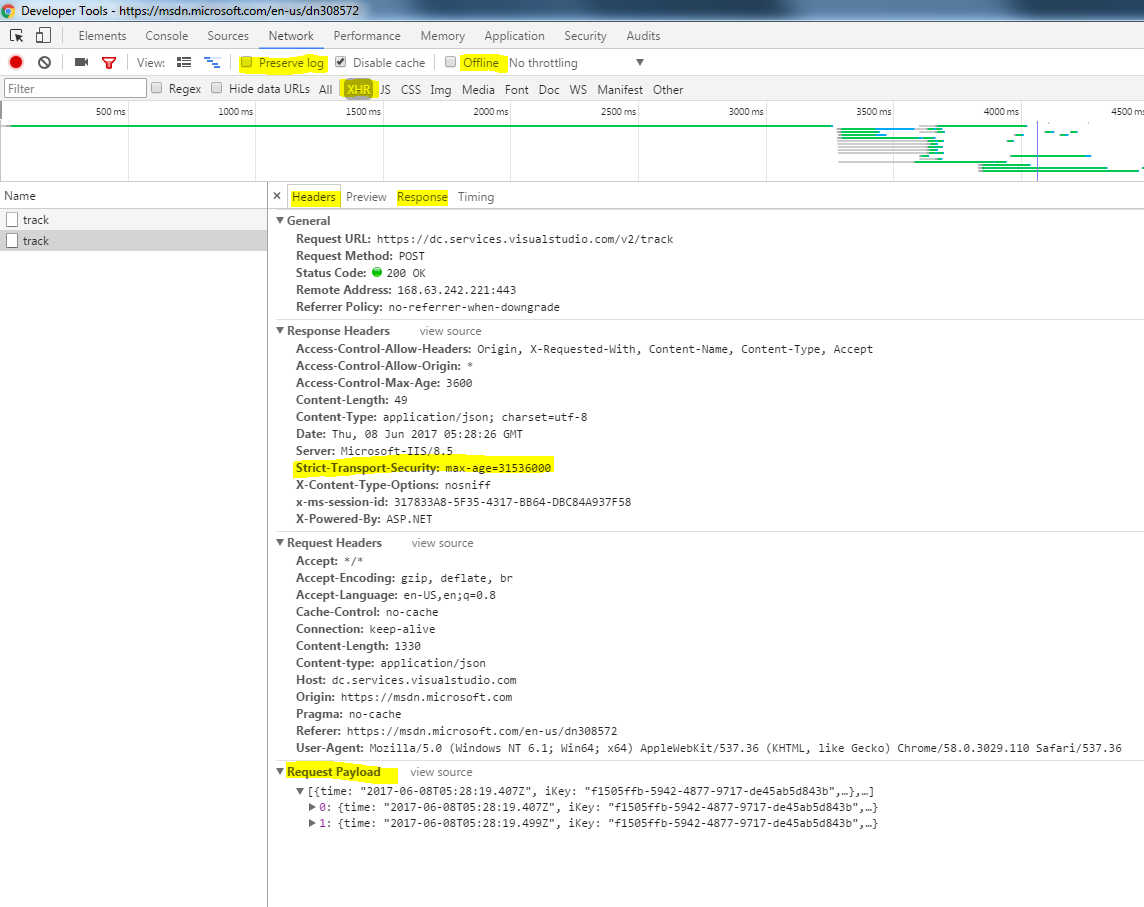
Task: Focus the Filter text field
Action: click(75, 88)
